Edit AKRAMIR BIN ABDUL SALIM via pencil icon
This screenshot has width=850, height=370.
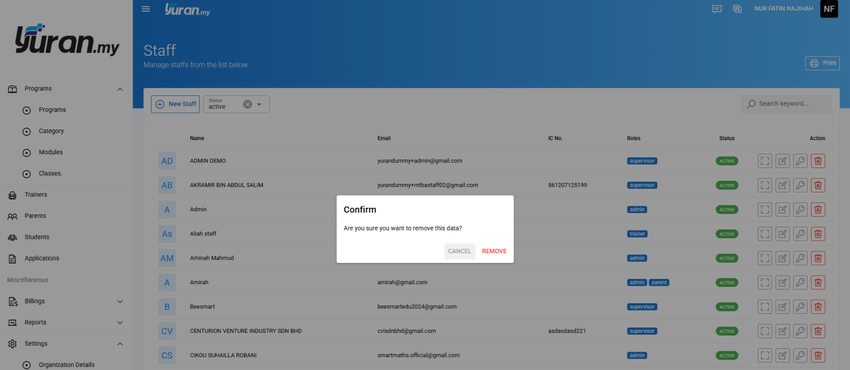tap(782, 185)
